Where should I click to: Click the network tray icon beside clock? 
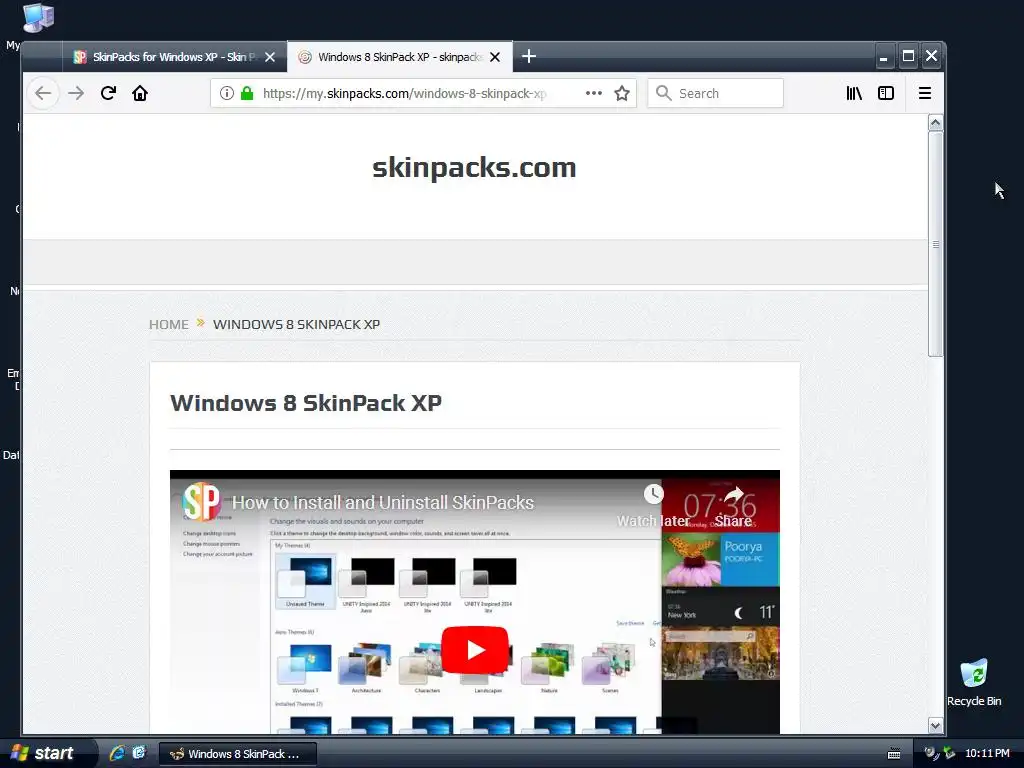[950, 754]
